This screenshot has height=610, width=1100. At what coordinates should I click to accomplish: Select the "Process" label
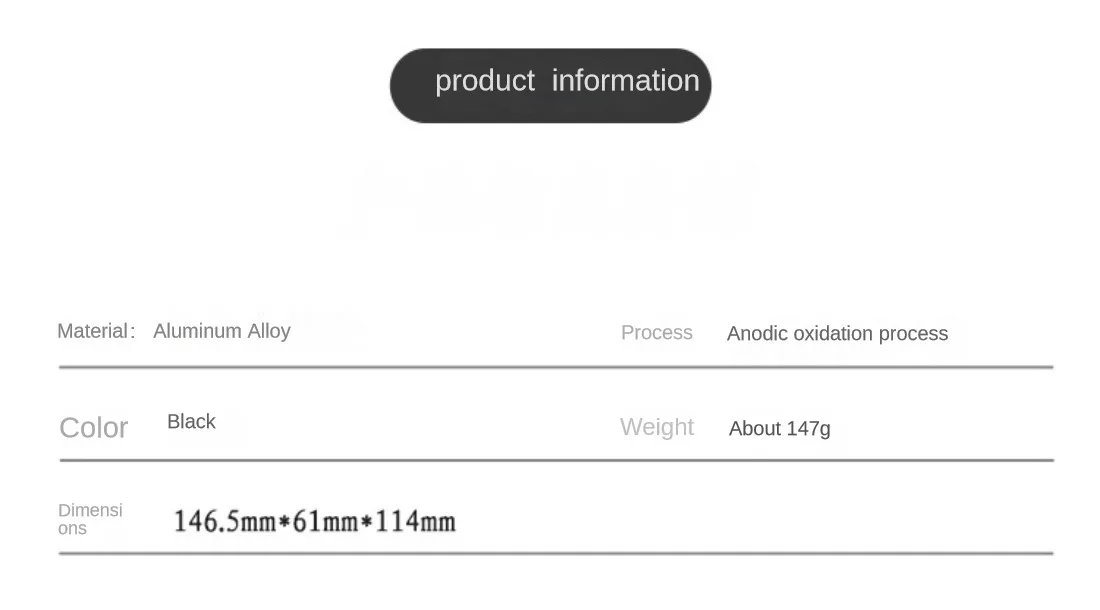point(656,333)
